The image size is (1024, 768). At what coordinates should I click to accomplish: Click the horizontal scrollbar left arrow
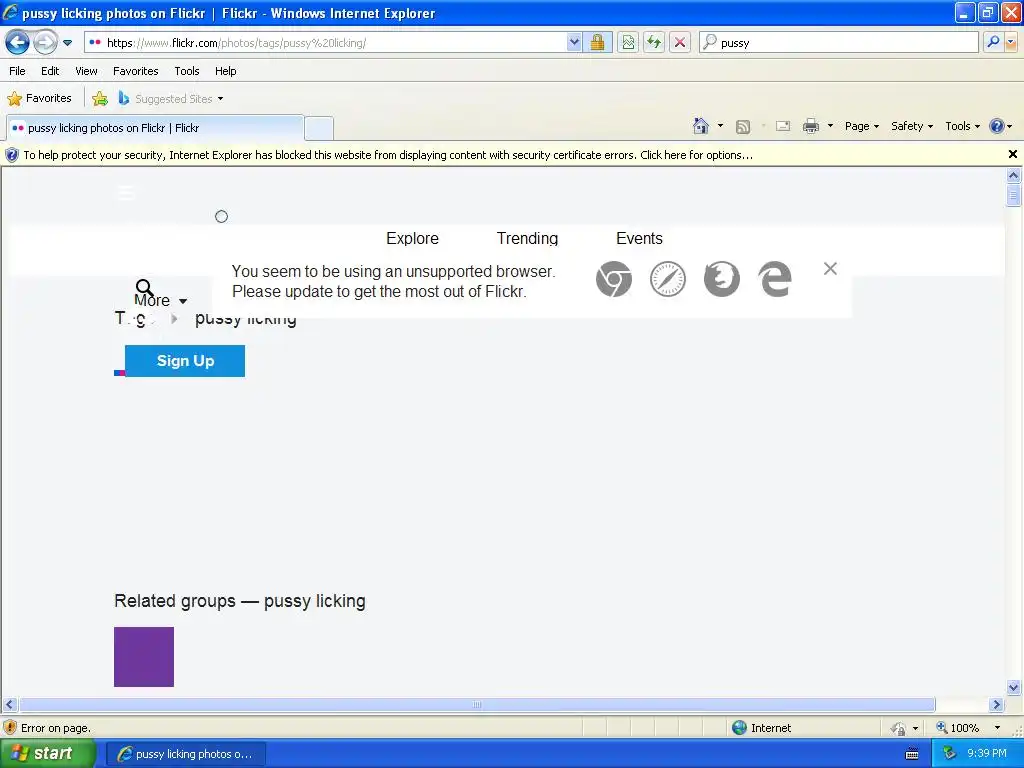tap(9, 705)
